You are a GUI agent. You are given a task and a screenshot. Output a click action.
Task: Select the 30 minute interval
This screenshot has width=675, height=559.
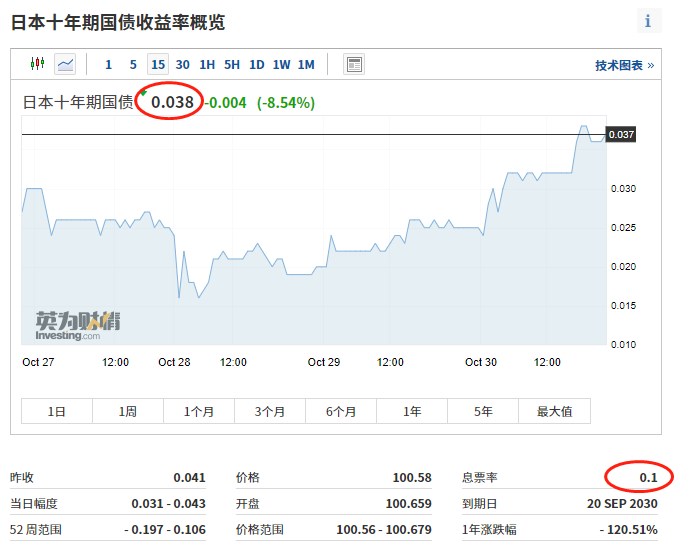(183, 65)
